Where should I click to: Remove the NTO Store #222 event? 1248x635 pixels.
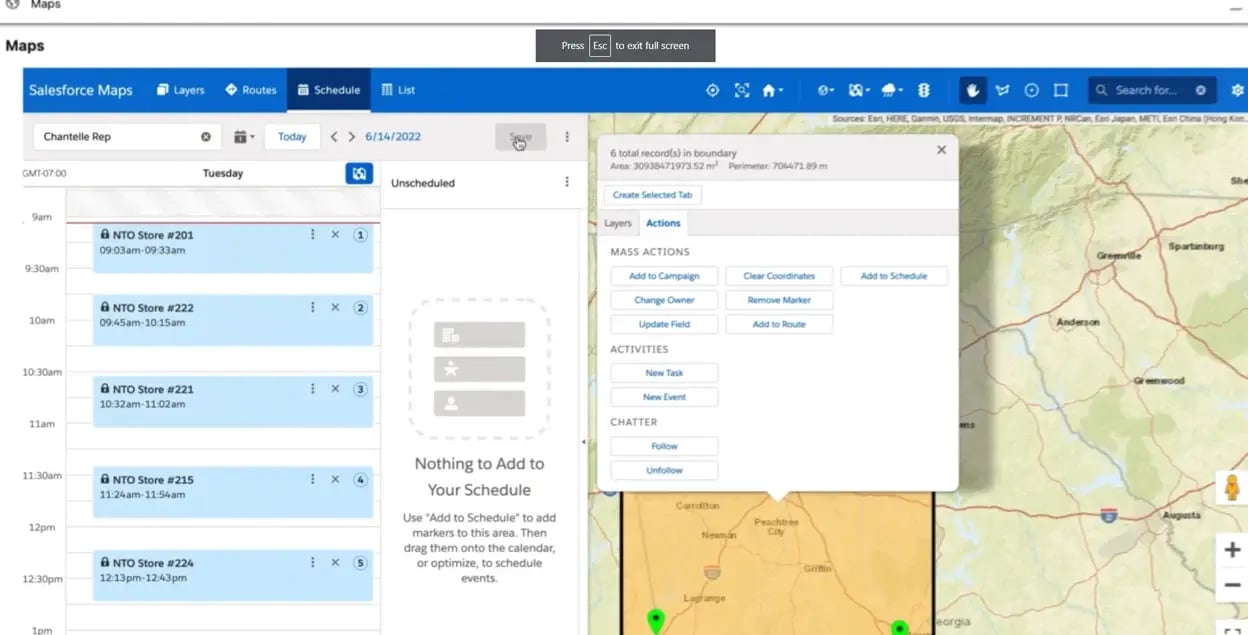point(335,308)
